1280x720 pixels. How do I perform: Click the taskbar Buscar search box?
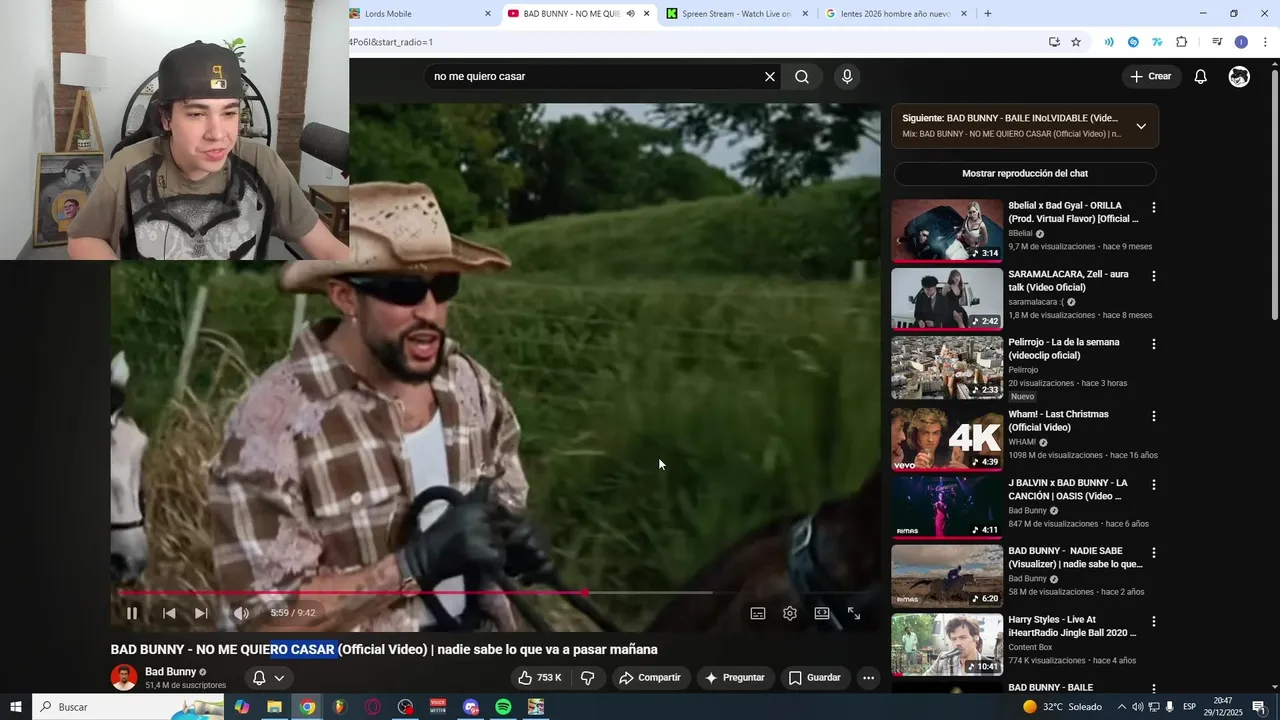click(128, 707)
